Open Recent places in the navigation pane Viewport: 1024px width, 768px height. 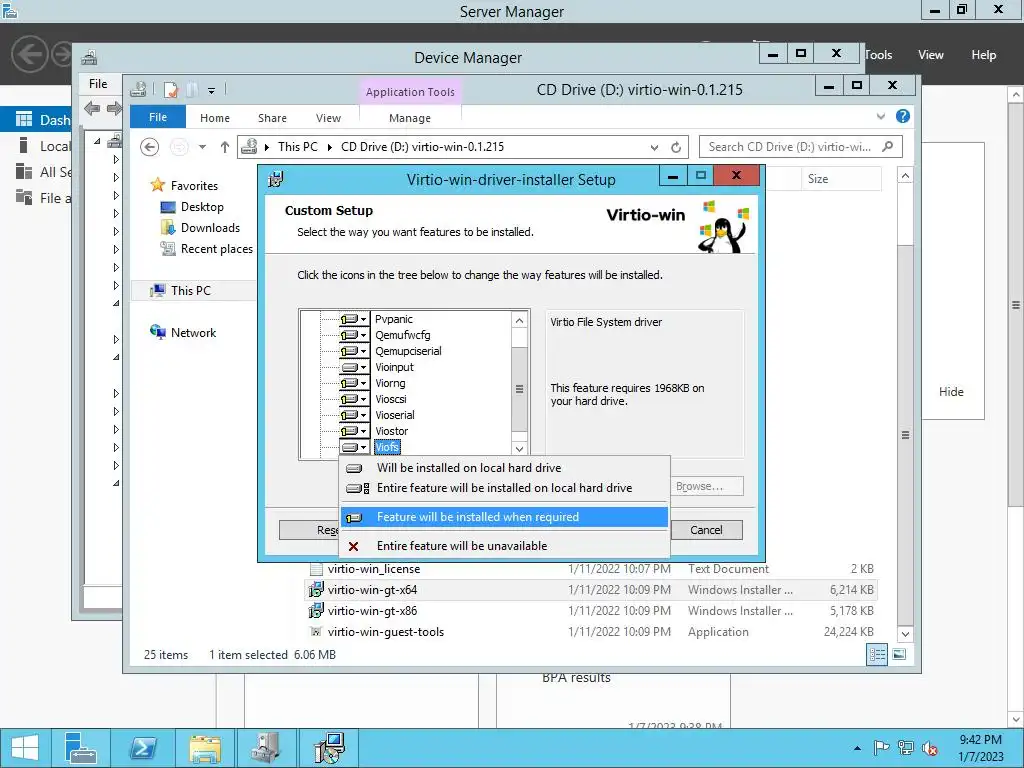pos(216,249)
